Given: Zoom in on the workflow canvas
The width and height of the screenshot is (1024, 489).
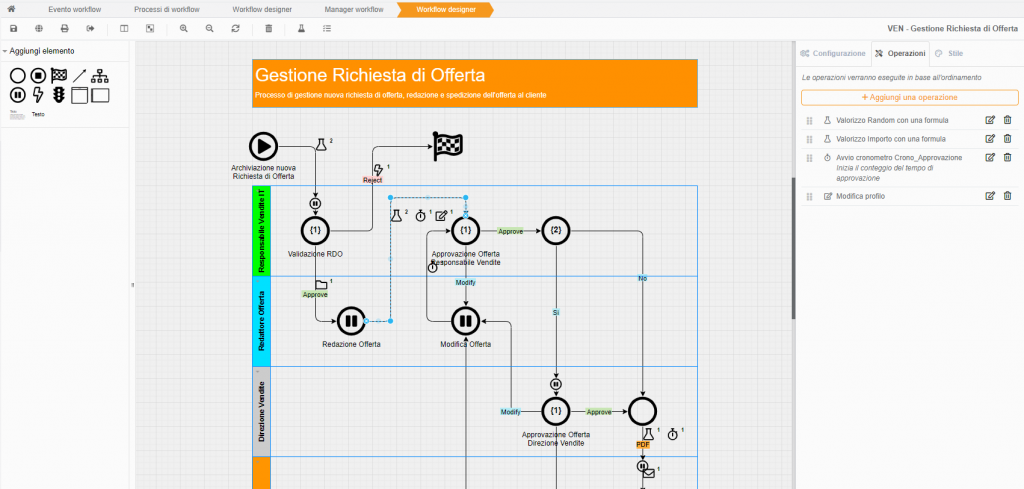Looking at the screenshot, I should click(184, 29).
